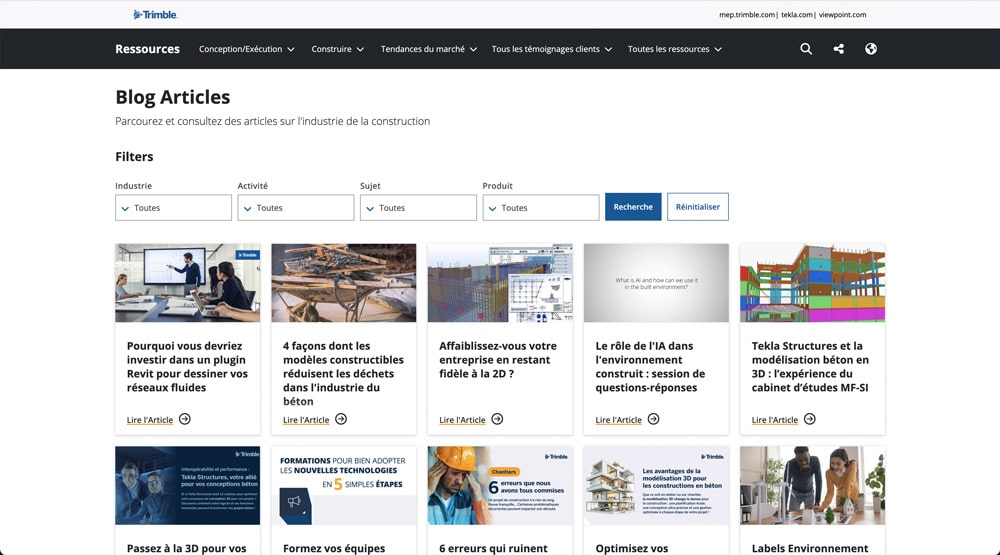Viewport: 1000px width, 555px height.
Task: Click arrow icon on rôle de l'IA article
Action: (x=654, y=419)
